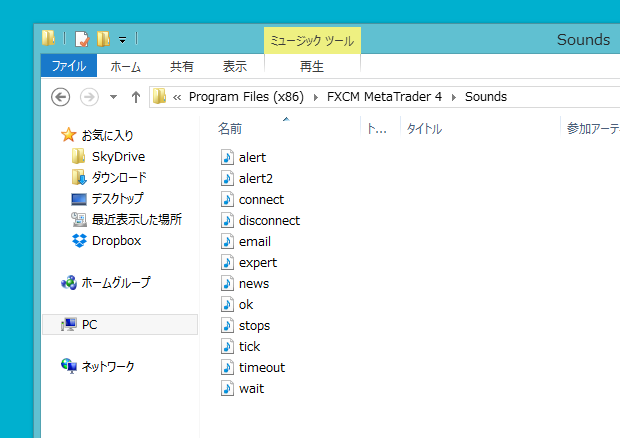Screen dimensions: 620x438
Task: Select ホームグループ in the navigation pane
Action: (x=116, y=282)
